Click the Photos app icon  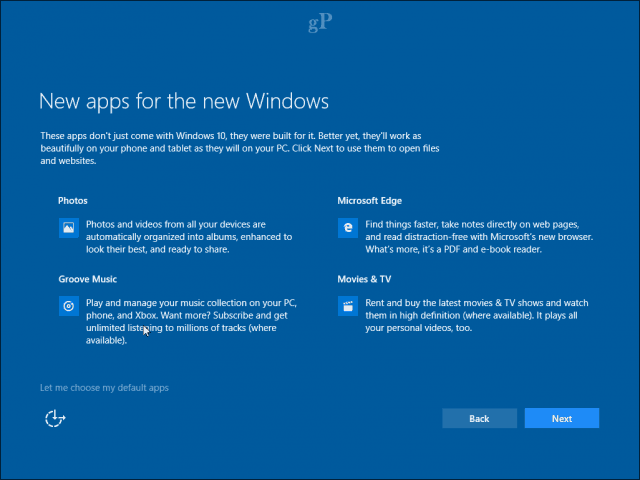tap(69, 228)
